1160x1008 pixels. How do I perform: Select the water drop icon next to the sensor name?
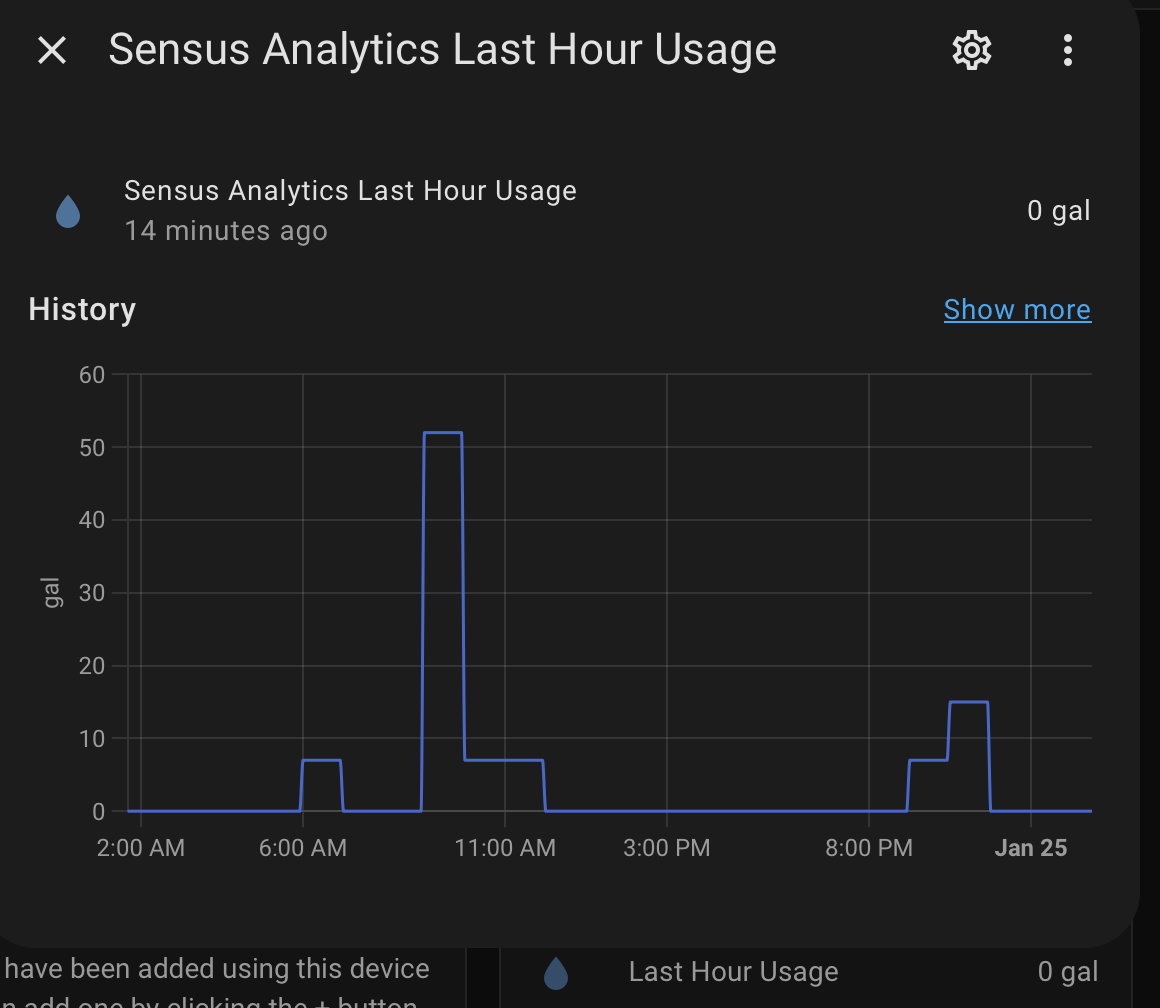(67, 210)
